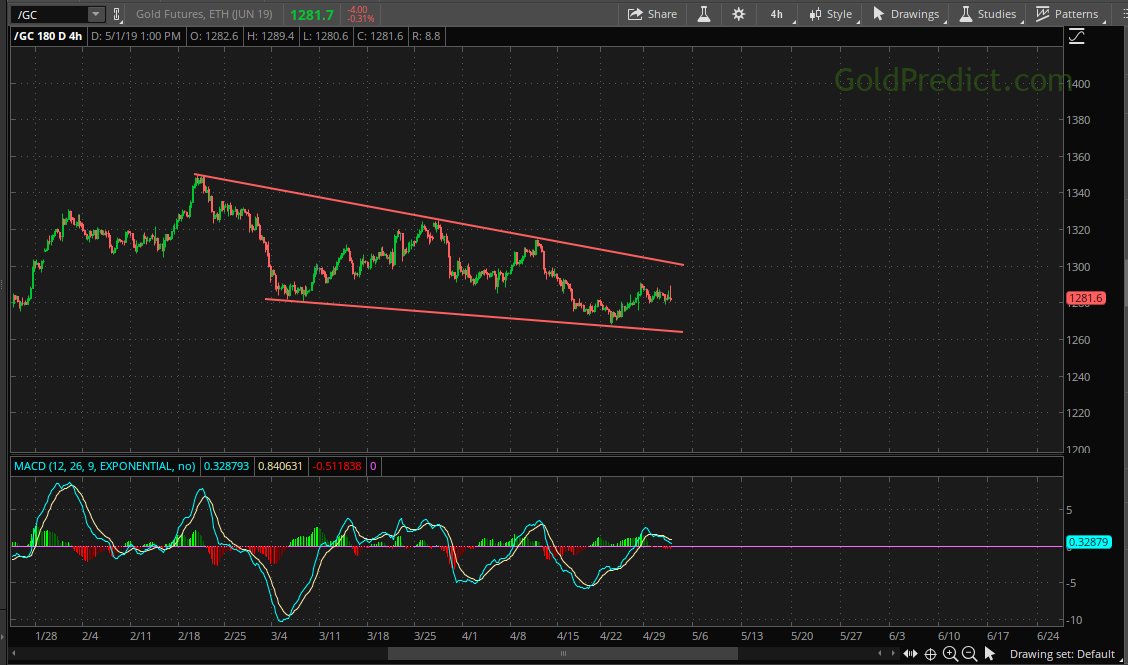The height and width of the screenshot is (665, 1128).
Task: Open the Studies menu
Action: [x=988, y=14]
